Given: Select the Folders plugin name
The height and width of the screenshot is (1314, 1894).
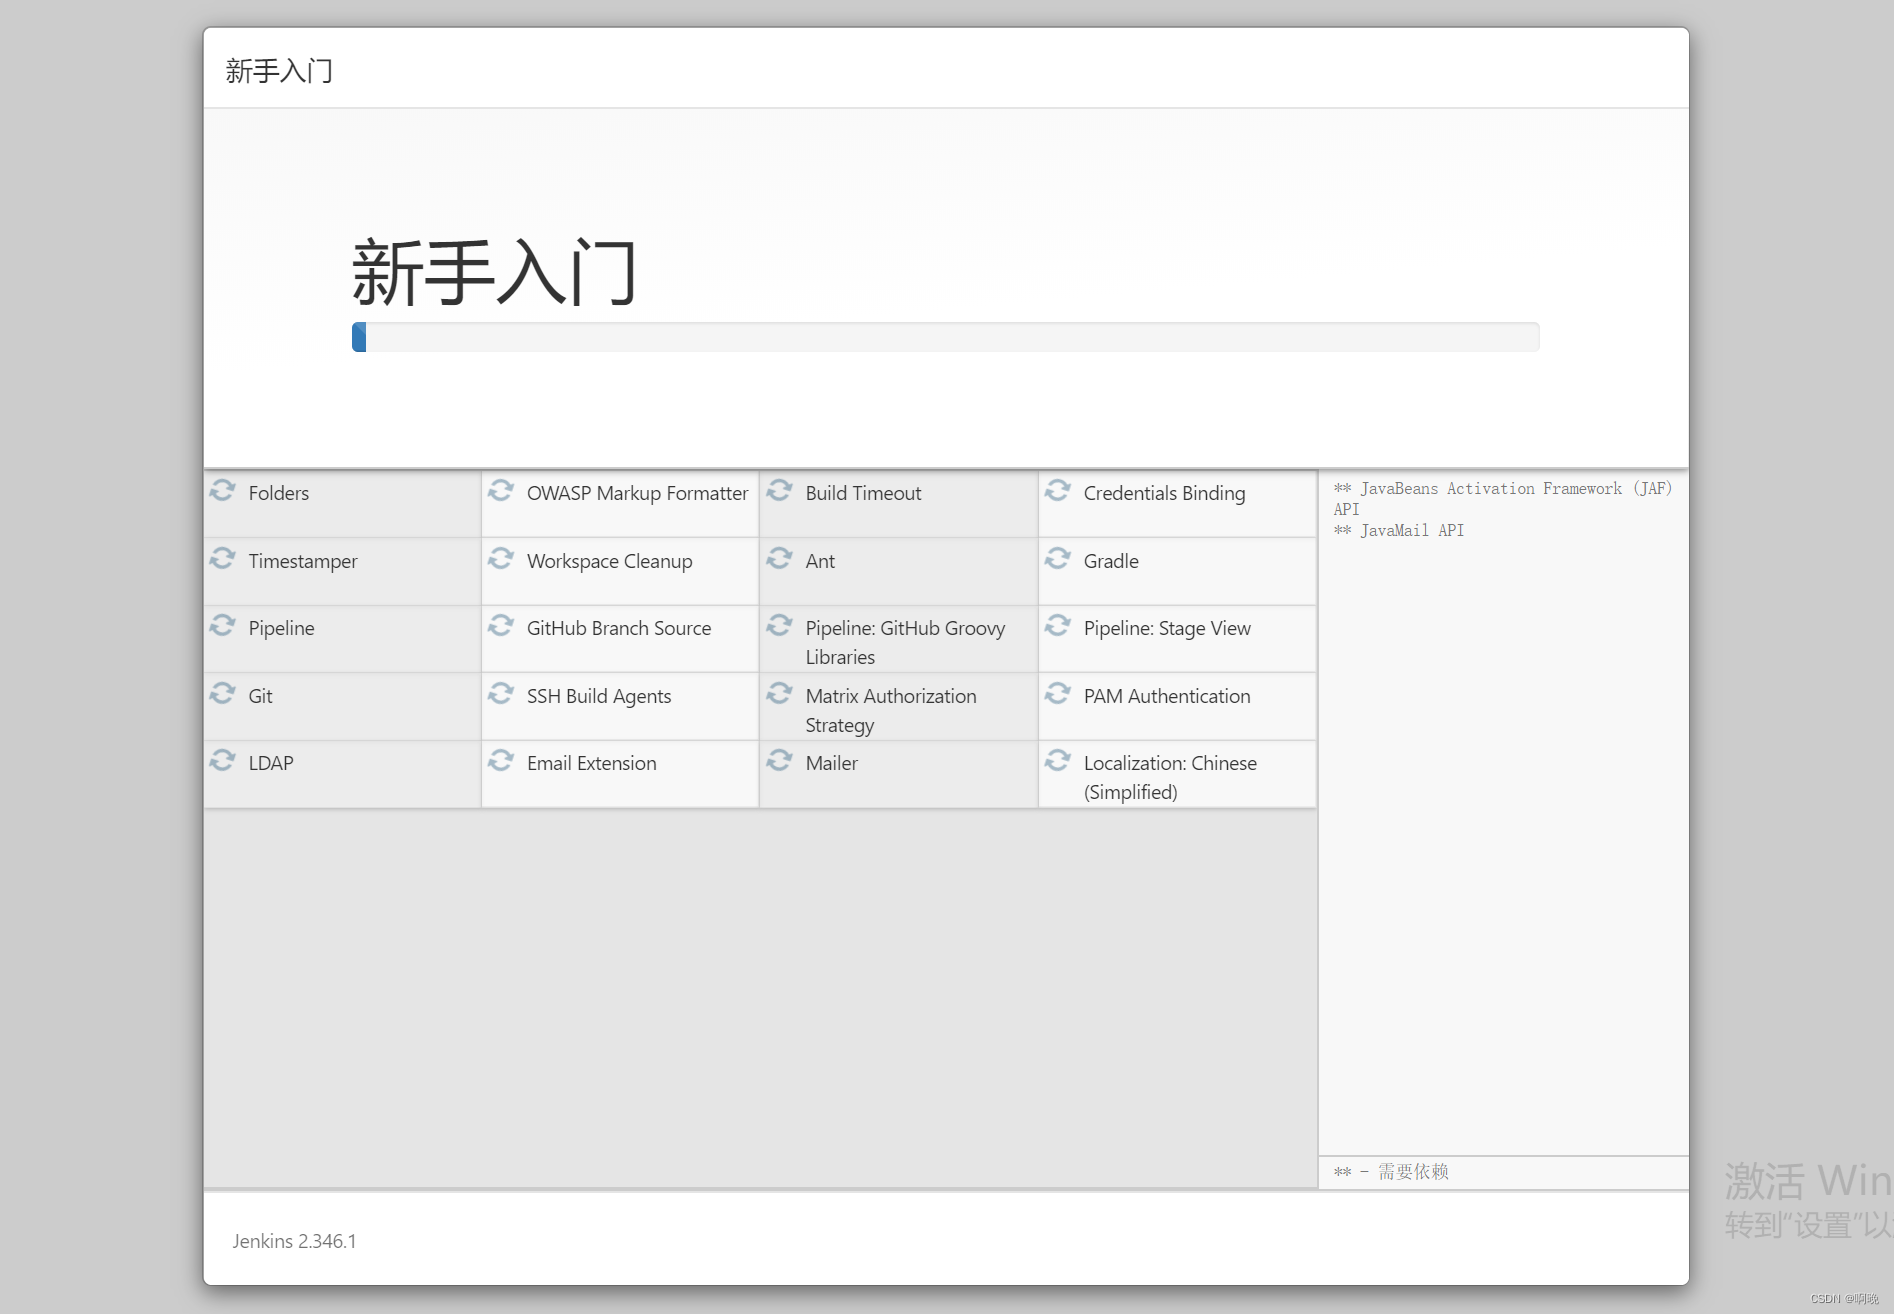Looking at the screenshot, I should tap(279, 493).
